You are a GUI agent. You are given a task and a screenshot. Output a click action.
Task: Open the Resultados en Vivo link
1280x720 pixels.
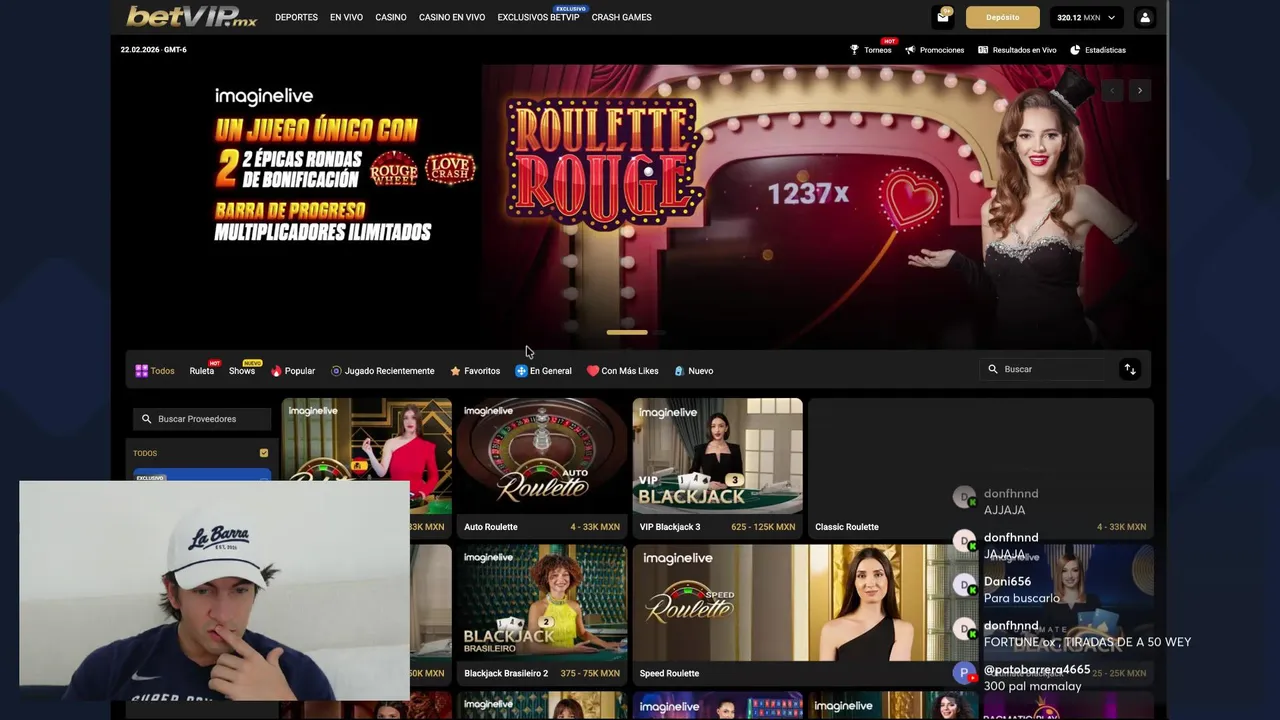point(1024,50)
